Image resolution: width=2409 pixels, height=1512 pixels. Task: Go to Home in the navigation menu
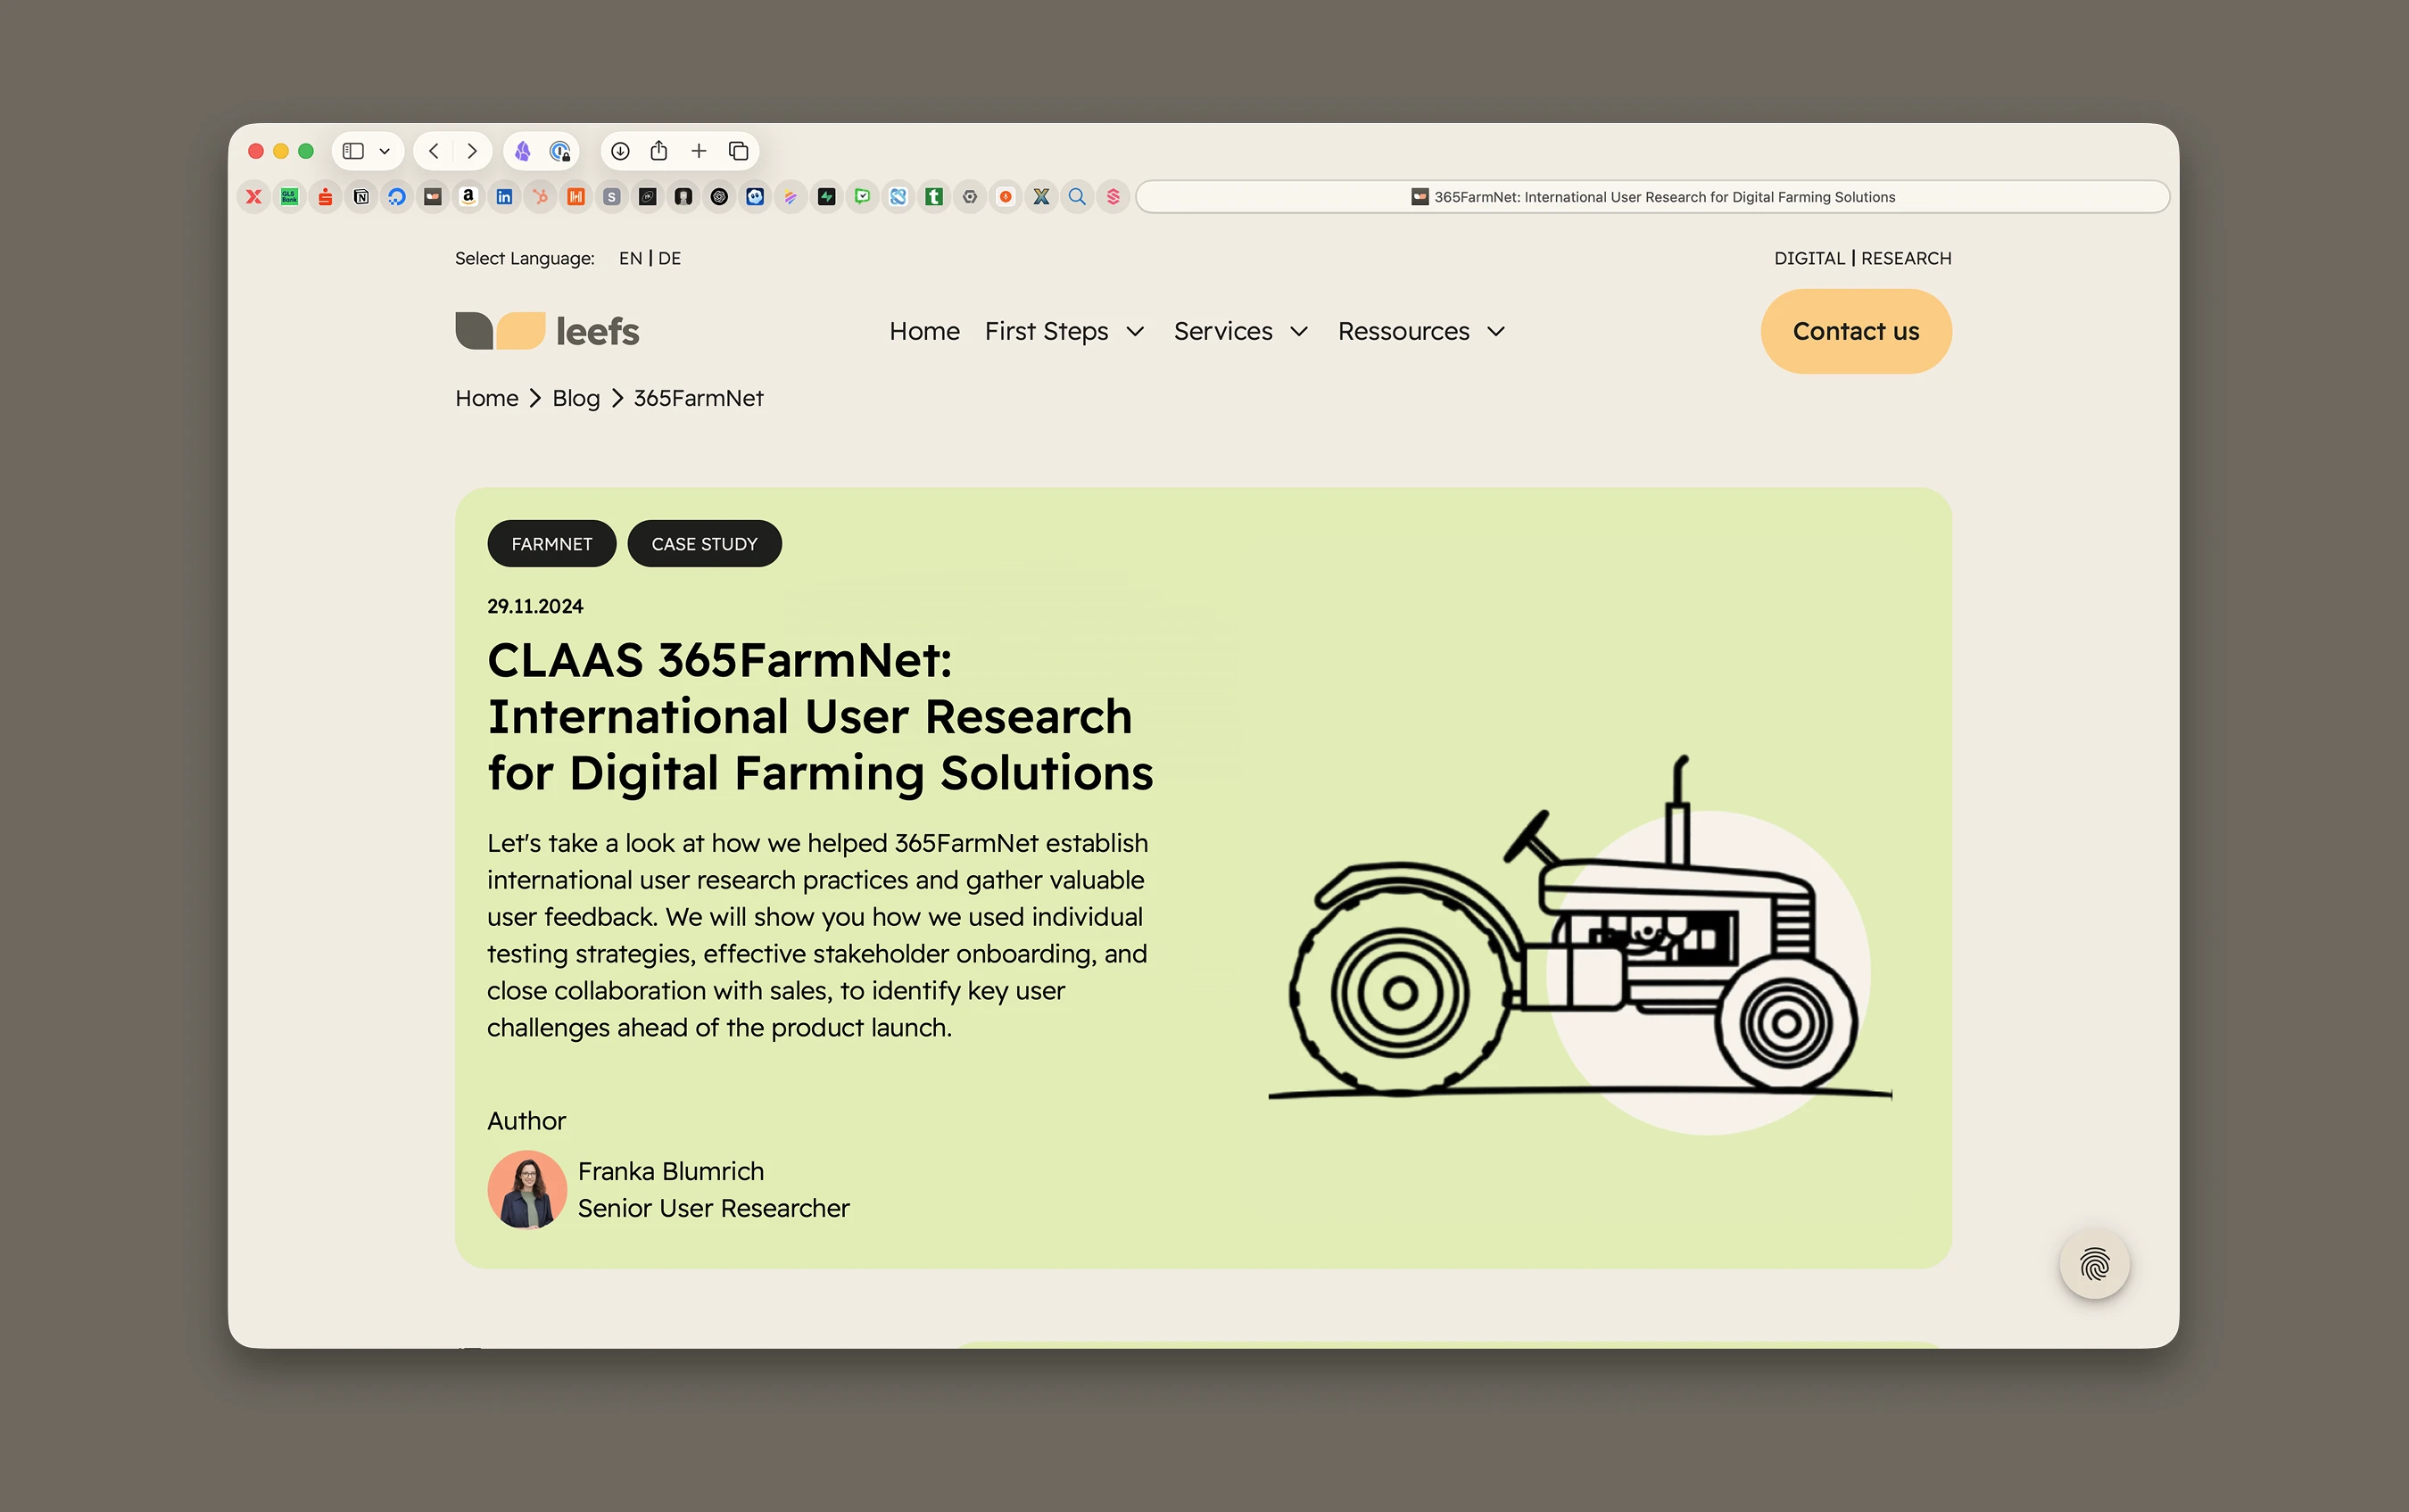pyautogui.click(x=924, y=331)
